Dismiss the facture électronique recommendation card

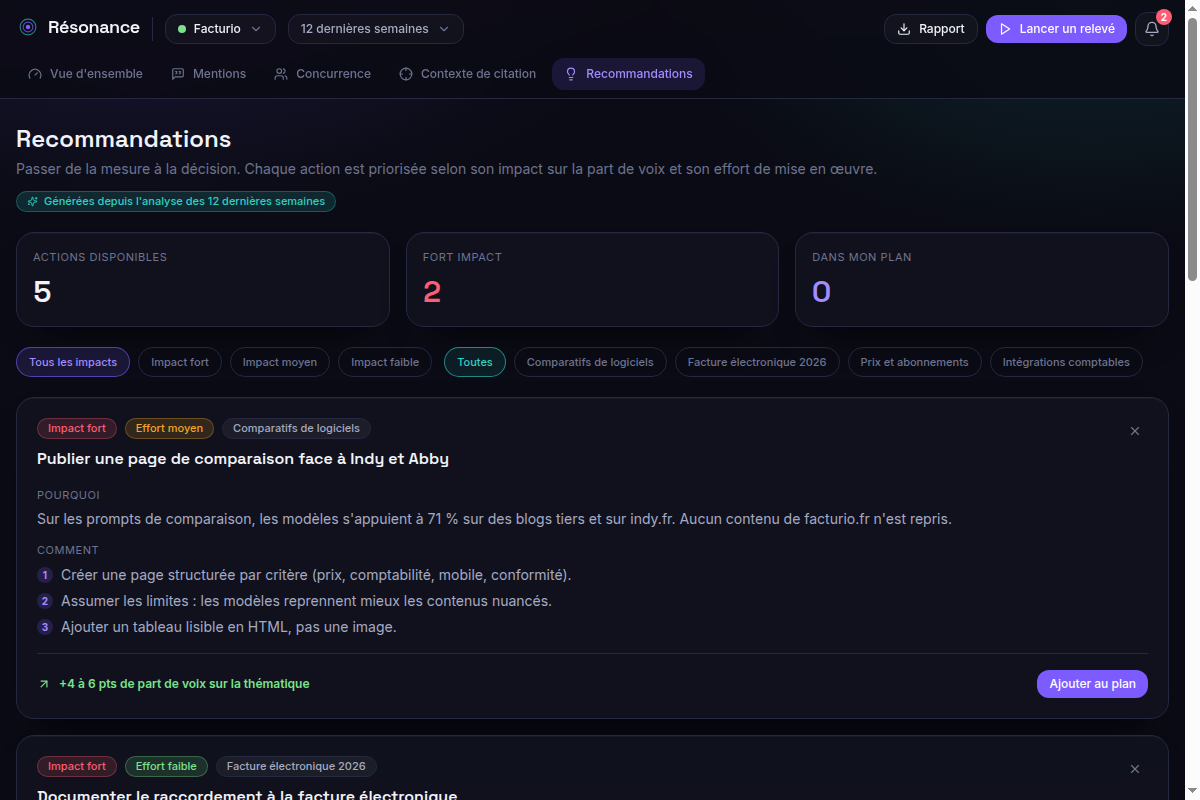[1135, 769]
